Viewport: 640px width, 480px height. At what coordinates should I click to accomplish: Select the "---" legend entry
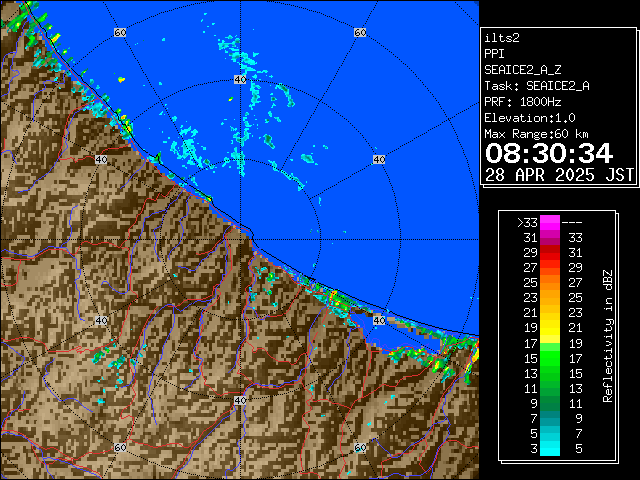click(x=572, y=223)
